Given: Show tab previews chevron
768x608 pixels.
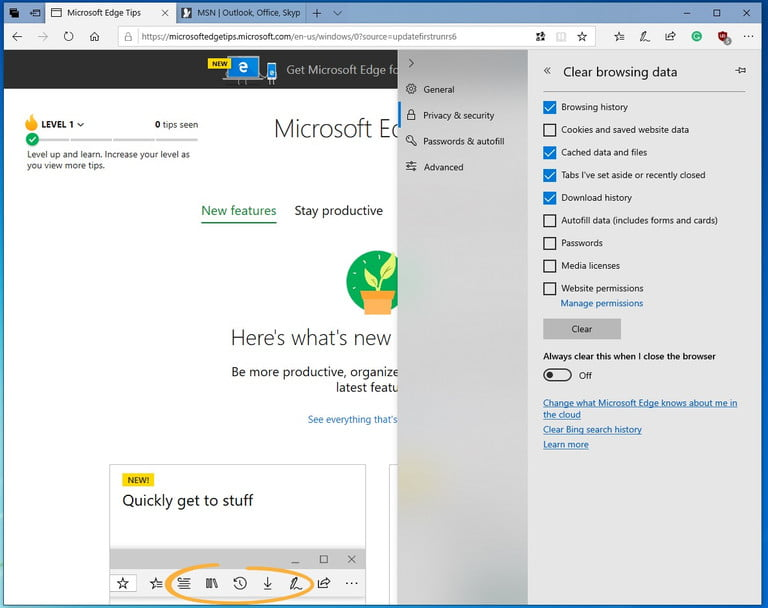Looking at the screenshot, I should coord(337,13).
